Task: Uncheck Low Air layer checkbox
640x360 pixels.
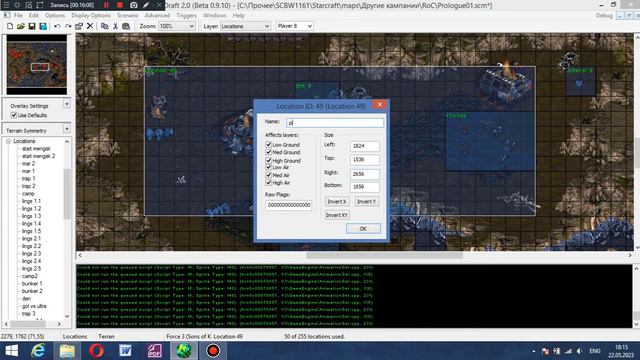Action: pyautogui.click(x=268, y=167)
